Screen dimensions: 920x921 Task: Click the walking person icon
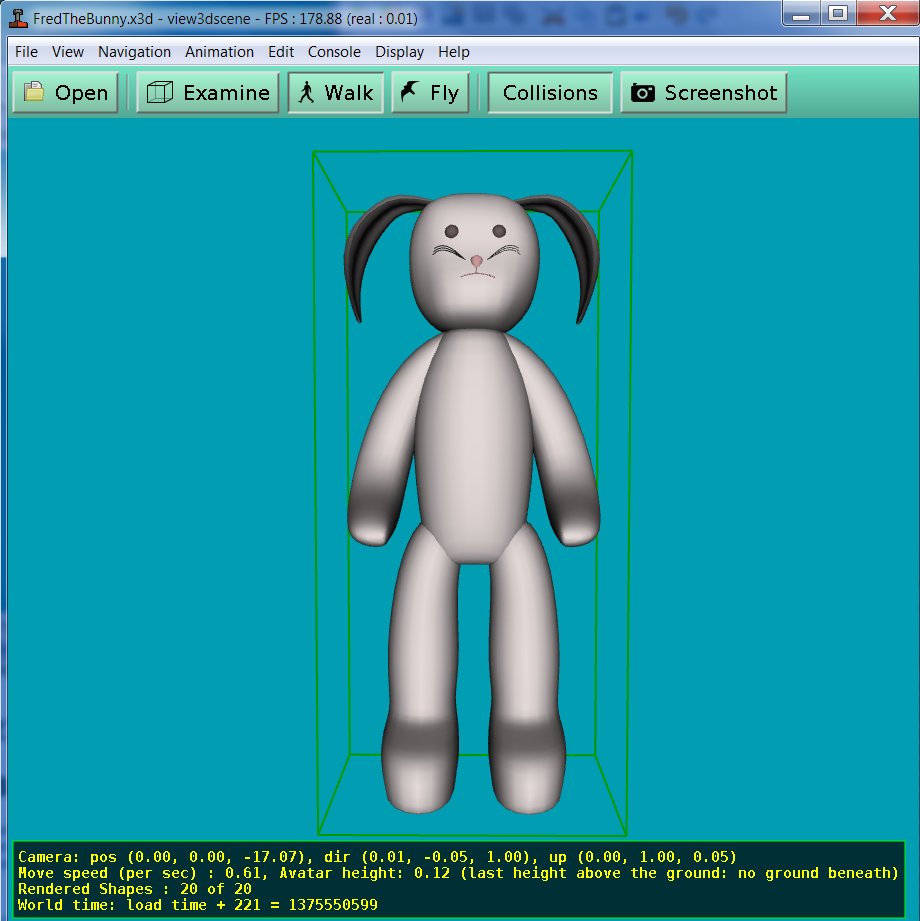pyautogui.click(x=307, y=93)
